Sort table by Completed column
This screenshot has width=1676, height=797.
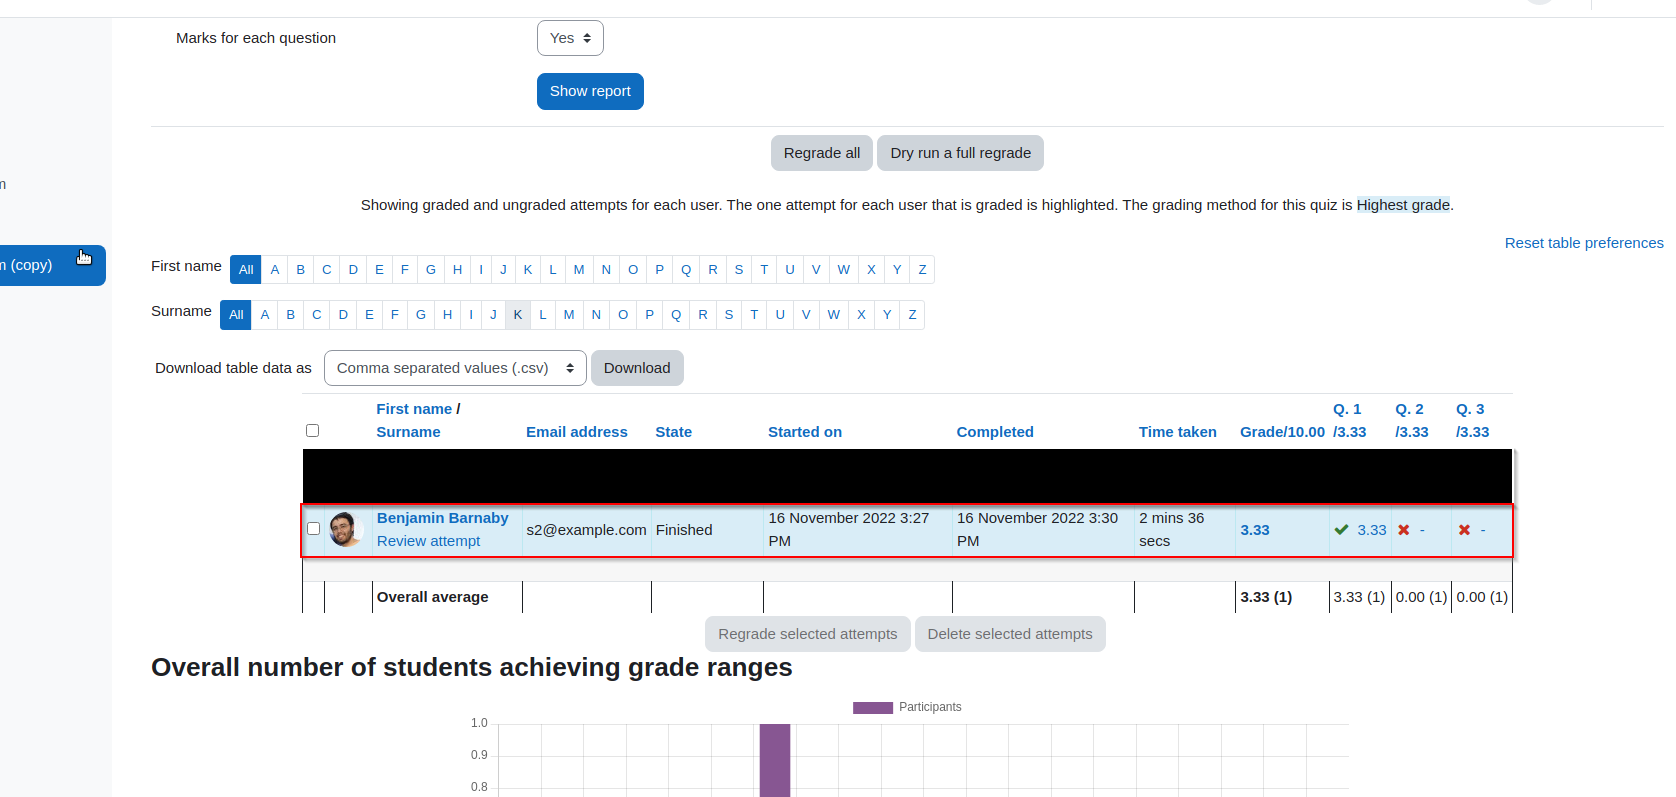pyautogui.click(x=995, y=432)
